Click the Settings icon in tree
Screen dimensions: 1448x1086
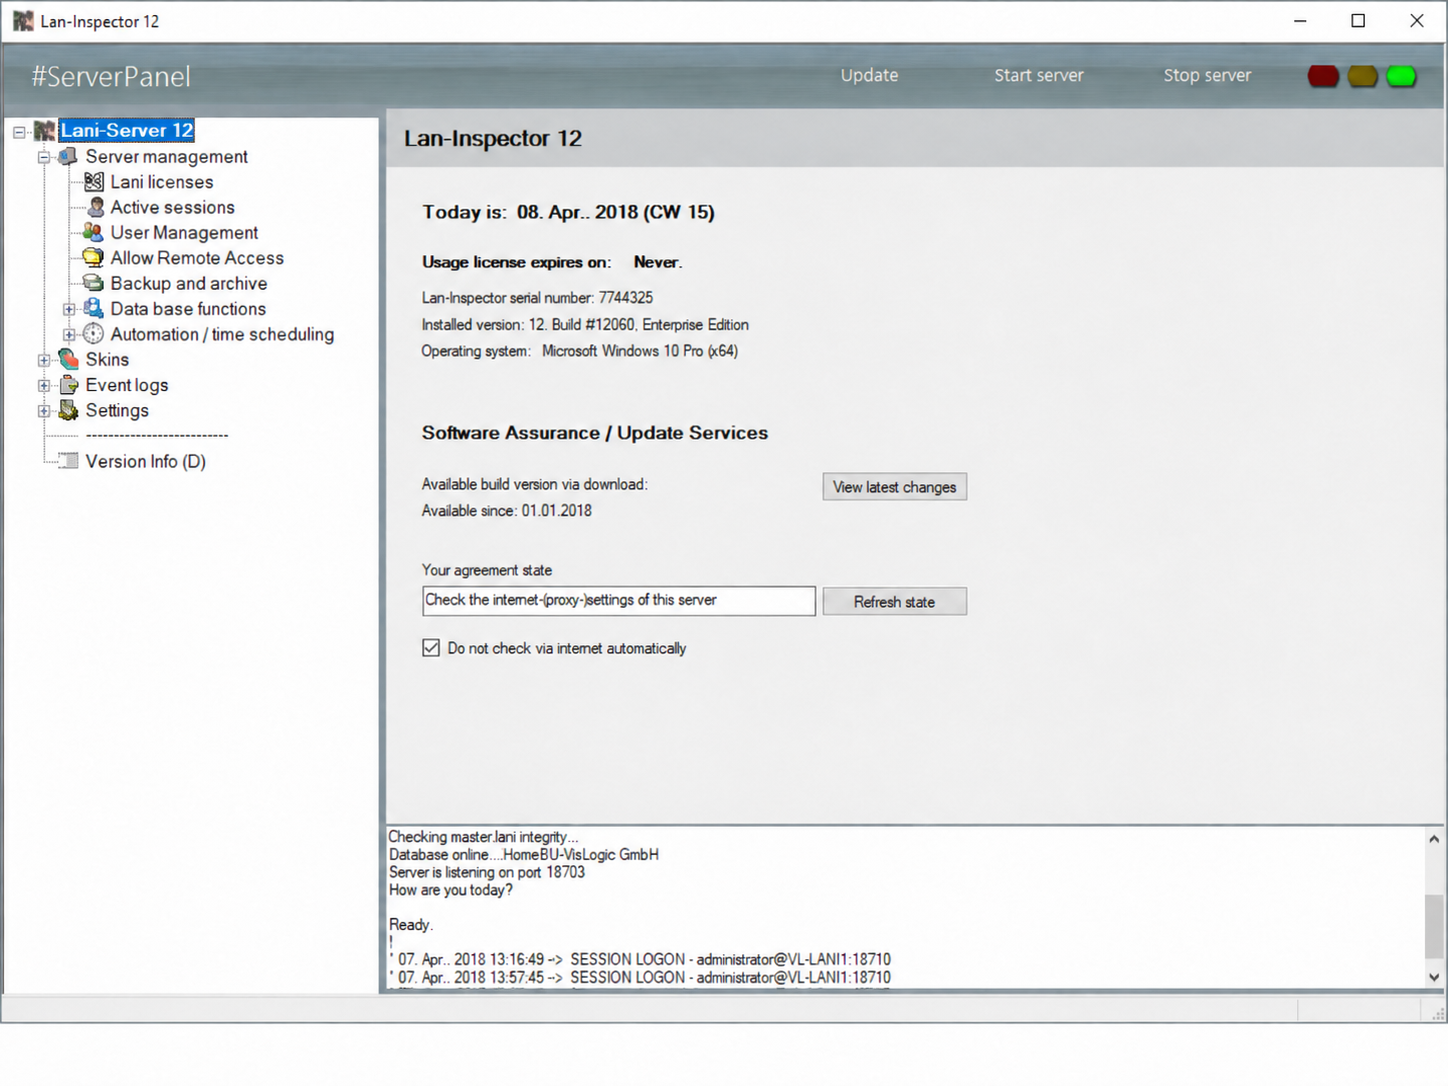68,410
